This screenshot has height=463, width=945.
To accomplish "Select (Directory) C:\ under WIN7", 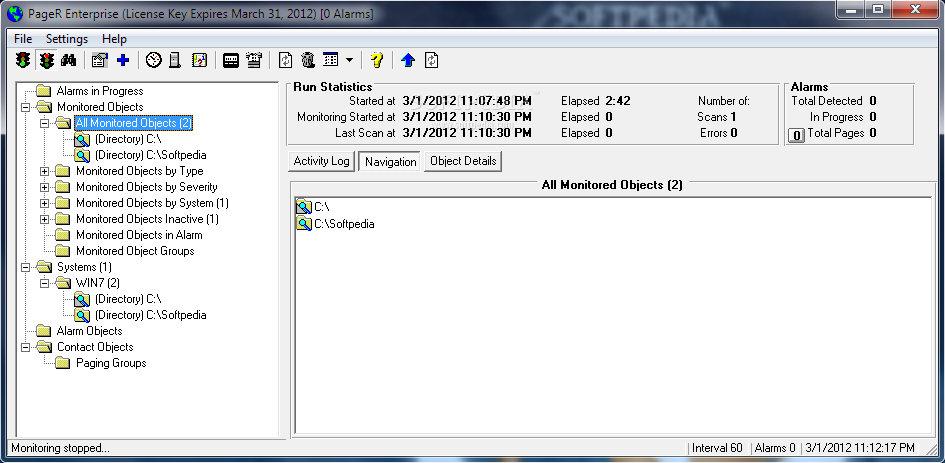I will (128, 299).
